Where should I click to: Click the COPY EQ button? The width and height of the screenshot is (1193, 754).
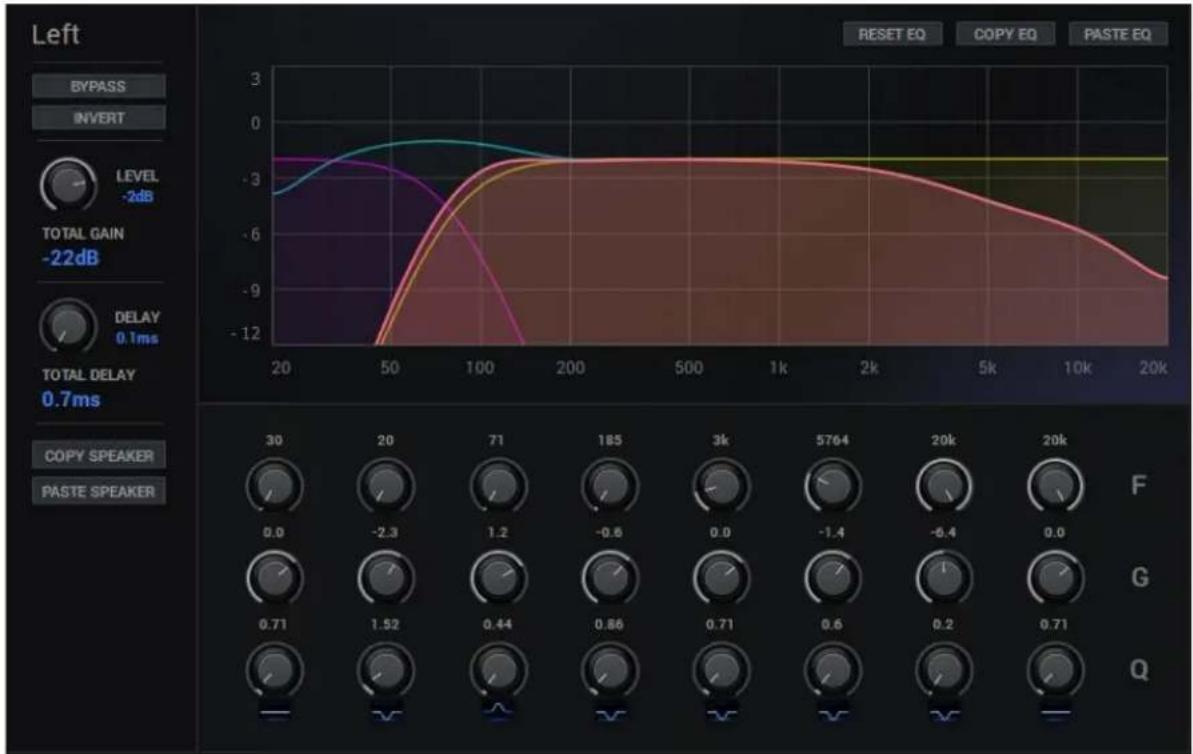[1005, 34]
